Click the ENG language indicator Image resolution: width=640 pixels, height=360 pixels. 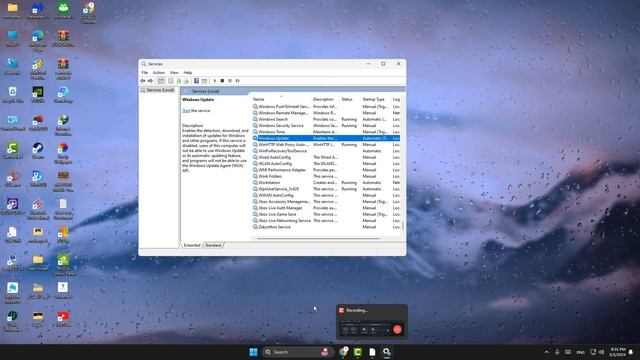point(580,352)
